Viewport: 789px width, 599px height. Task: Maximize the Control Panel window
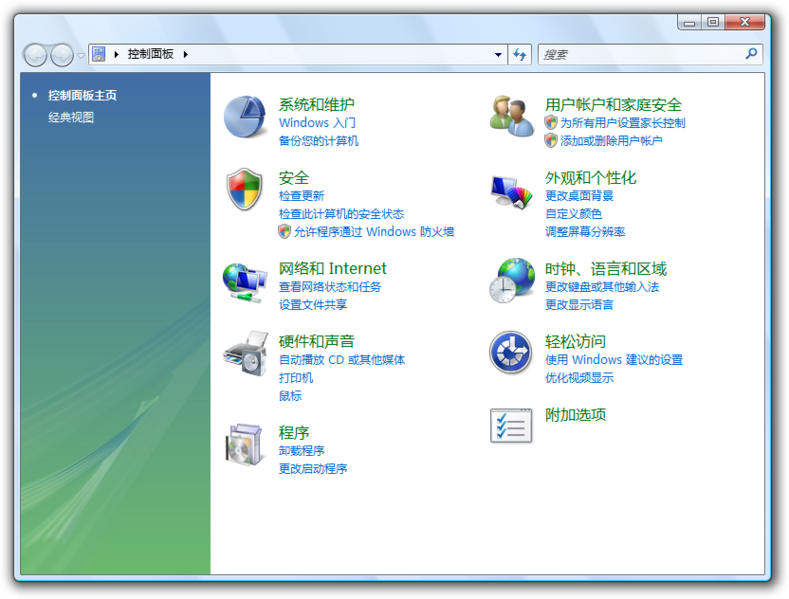pyautogui.click(x=713, y=22)
